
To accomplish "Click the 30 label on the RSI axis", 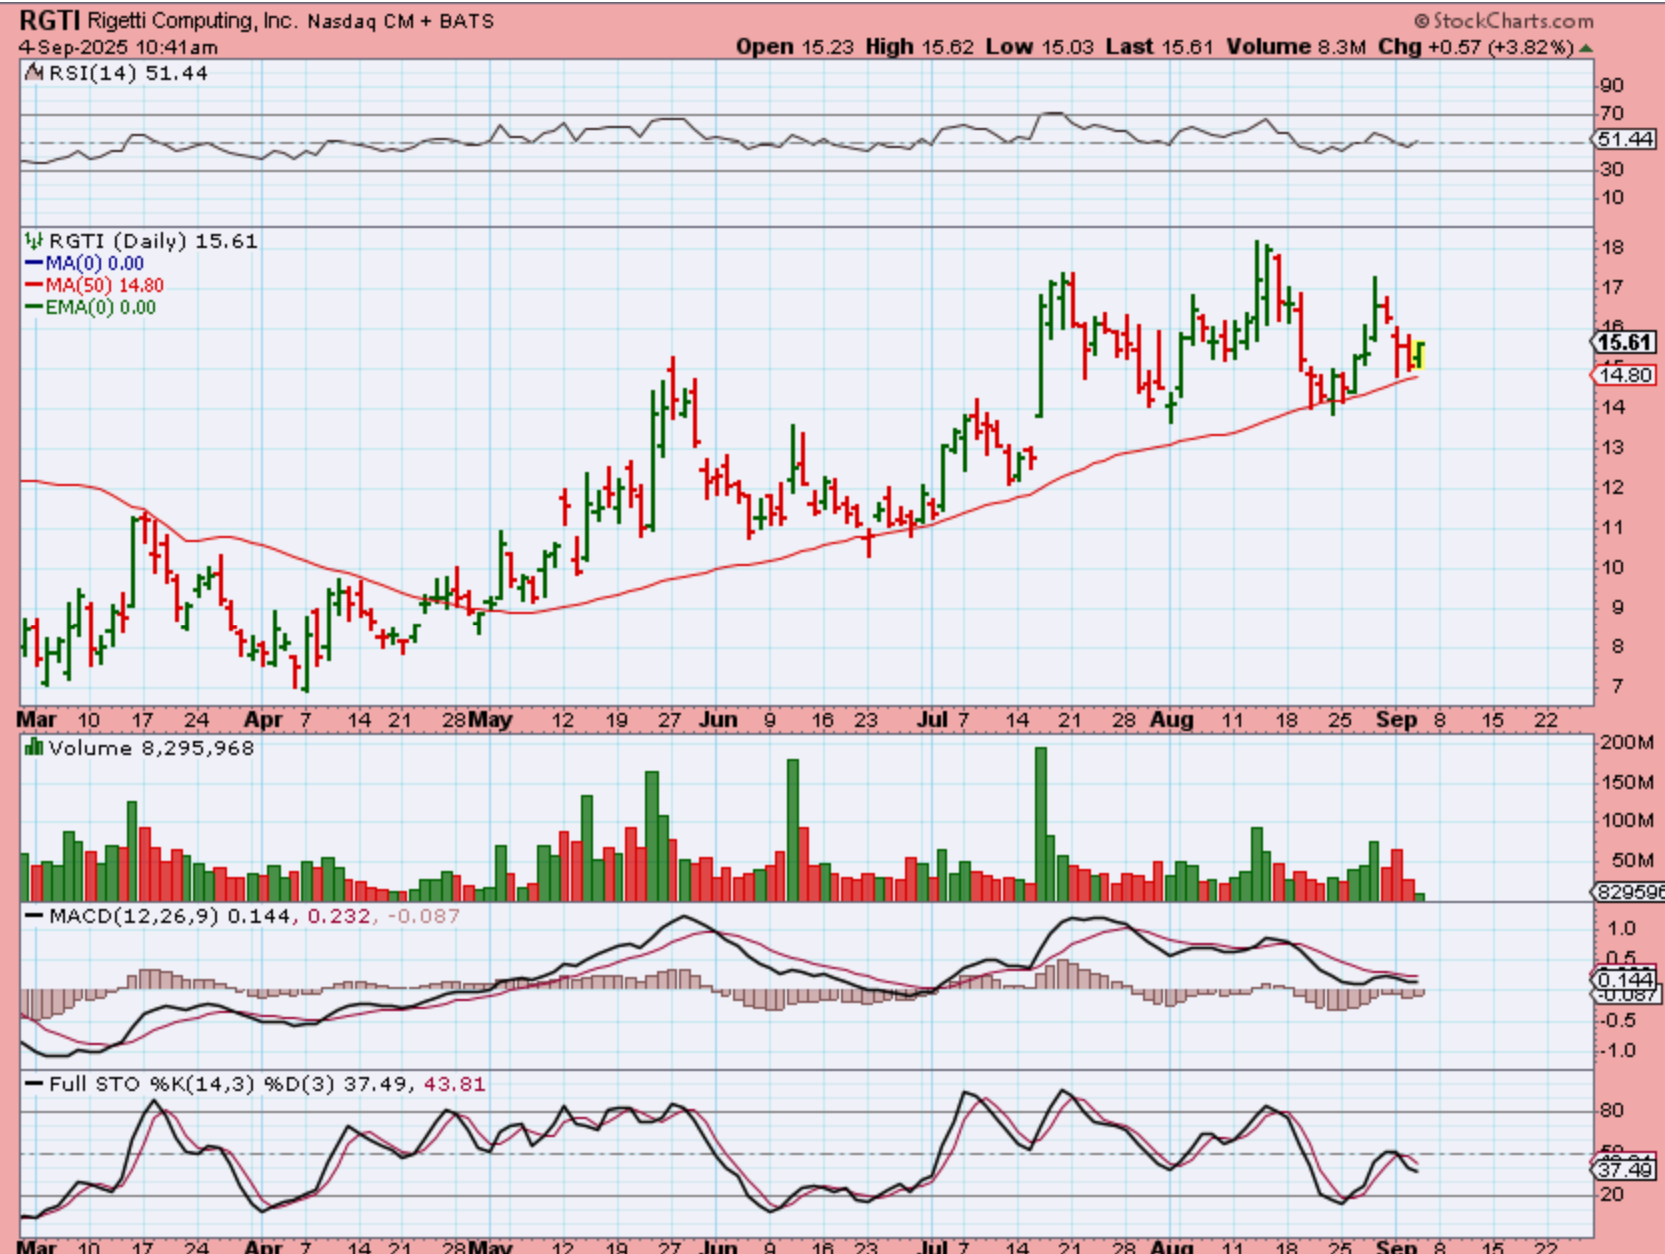I will pos(1611,170).
